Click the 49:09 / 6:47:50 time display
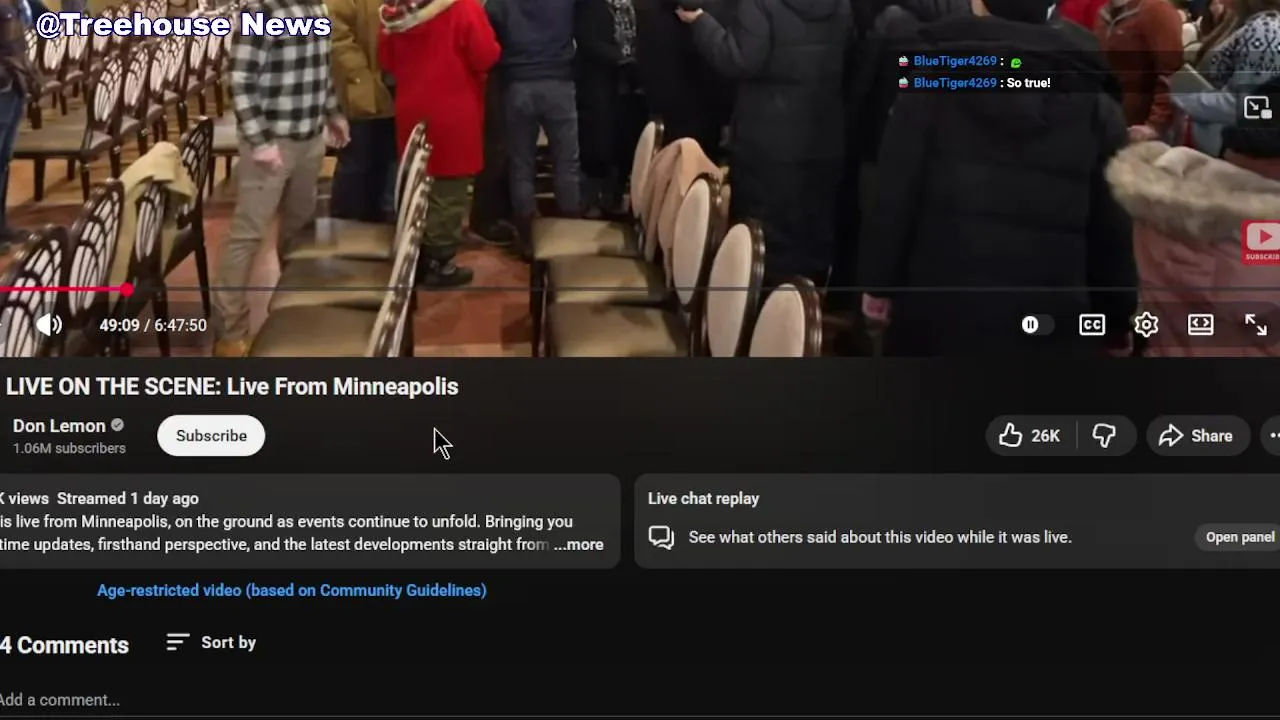The width and height of the screenshot is (1280, 720). [x=153, y=325]
